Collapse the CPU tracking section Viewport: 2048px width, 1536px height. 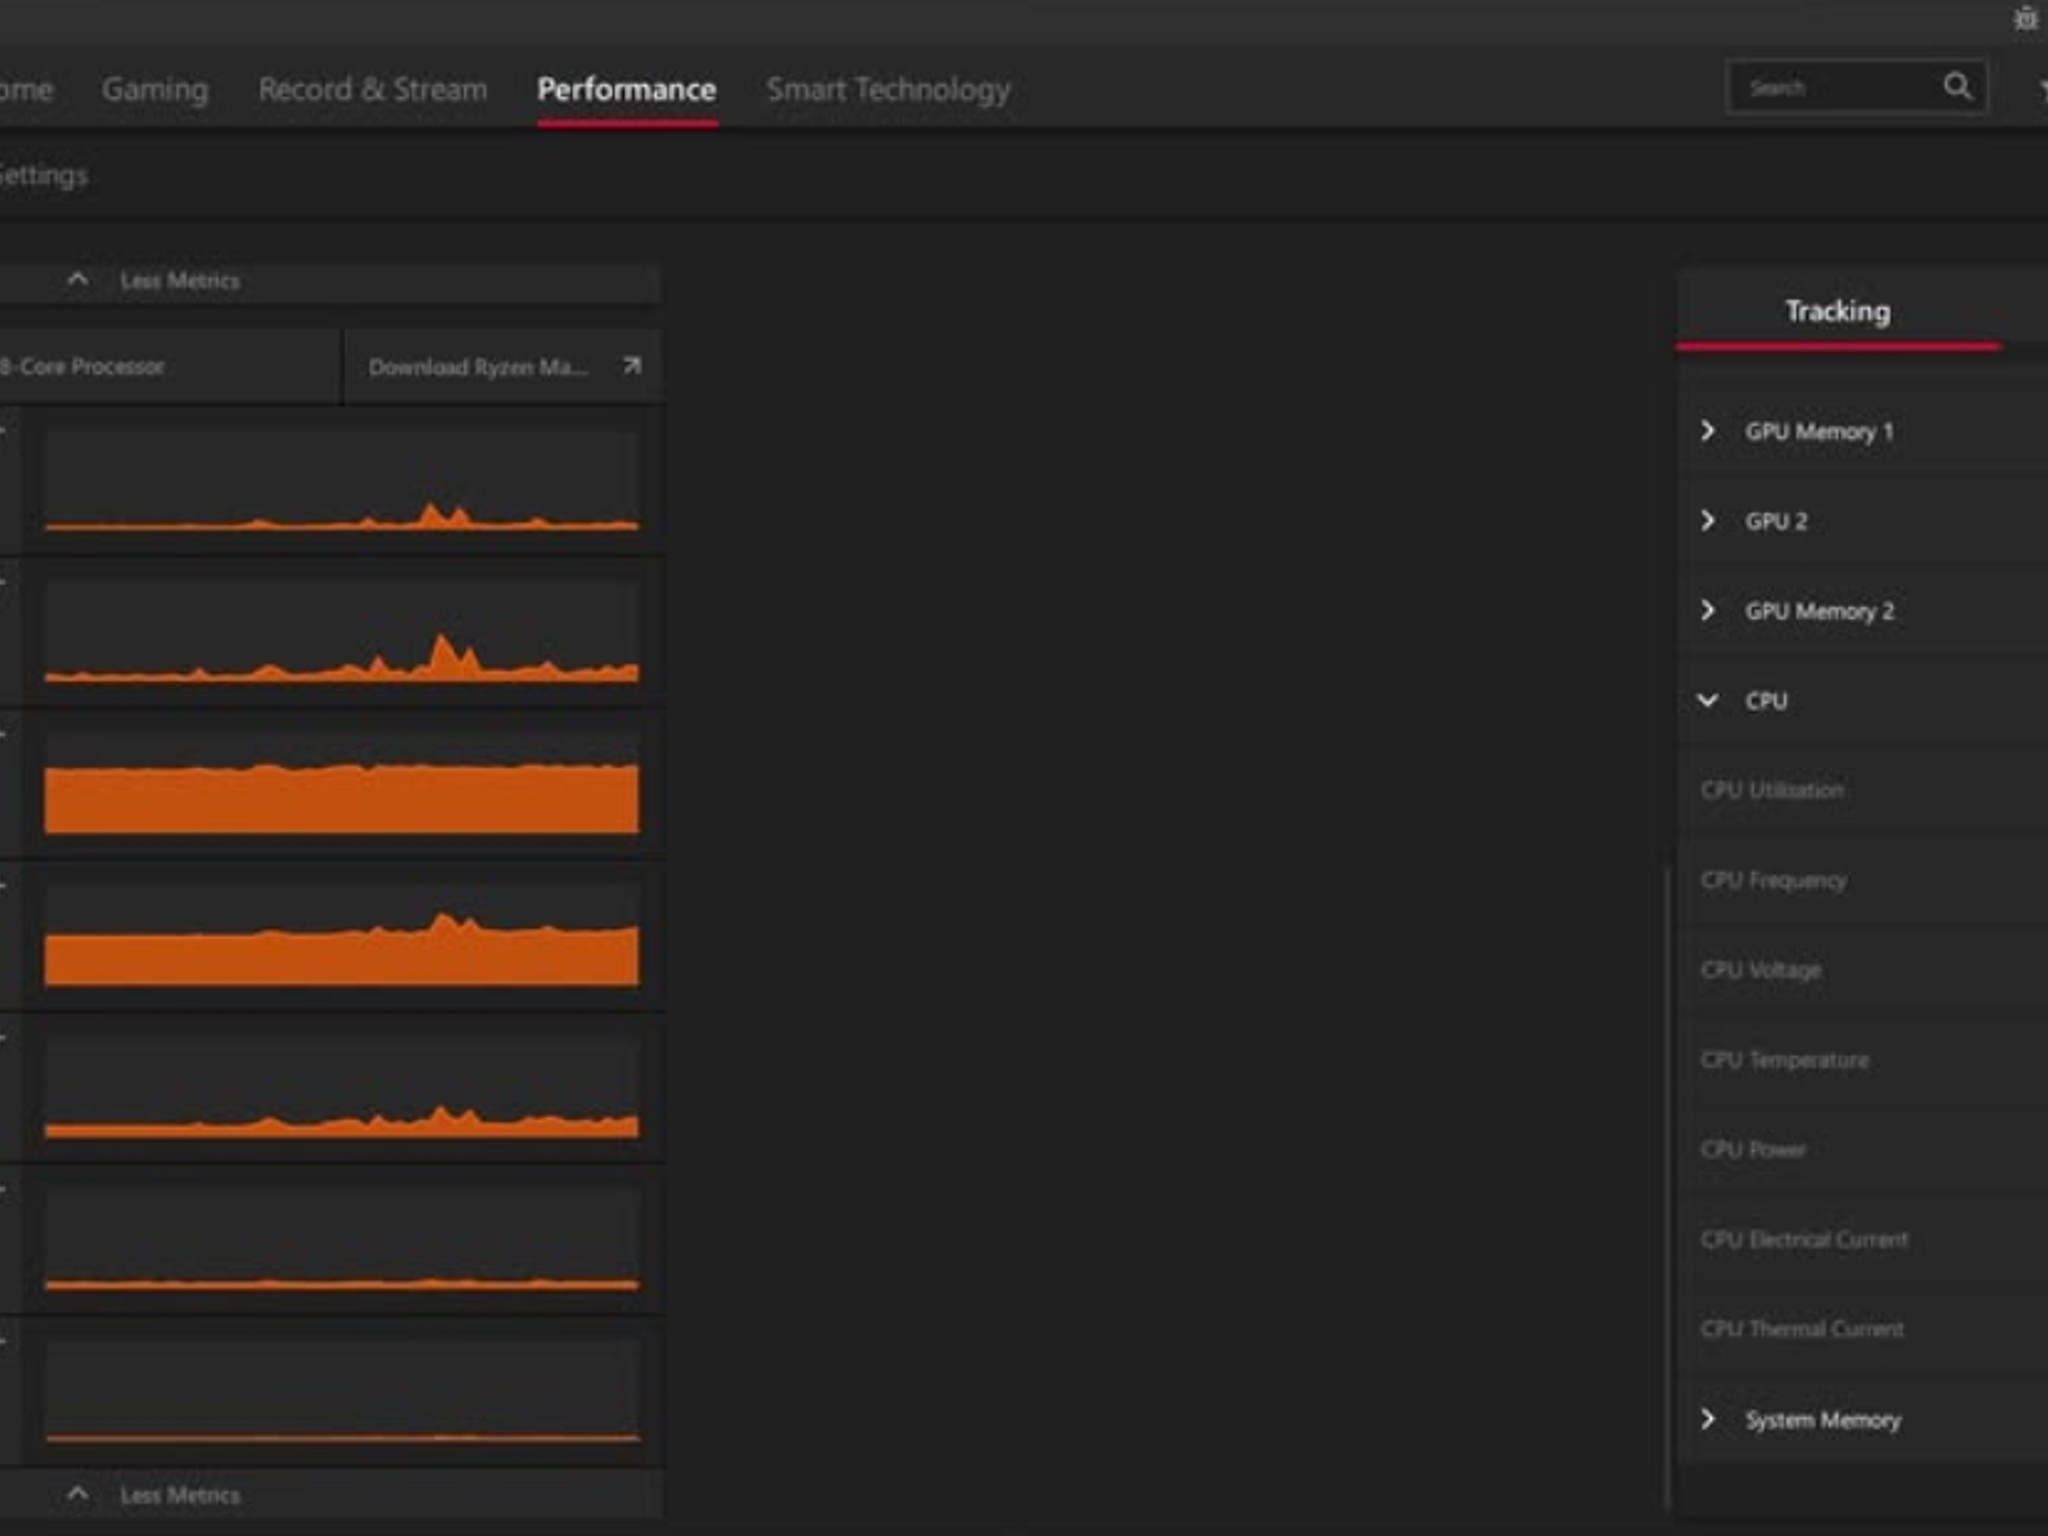point(1708,700)
